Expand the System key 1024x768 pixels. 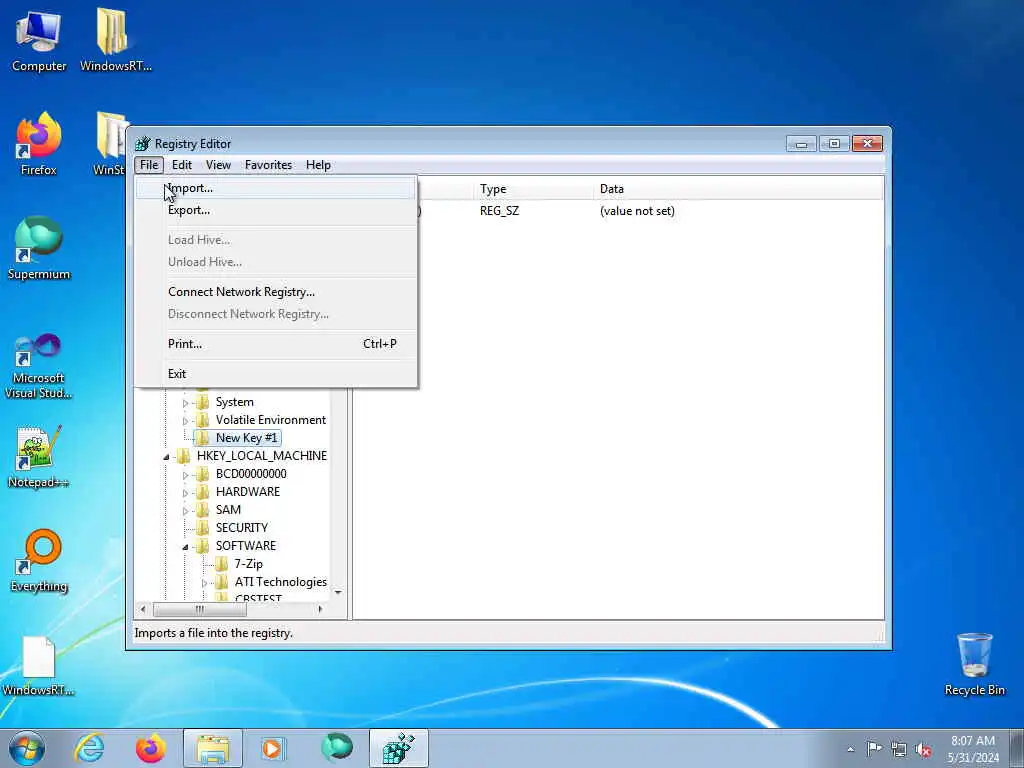185,403
